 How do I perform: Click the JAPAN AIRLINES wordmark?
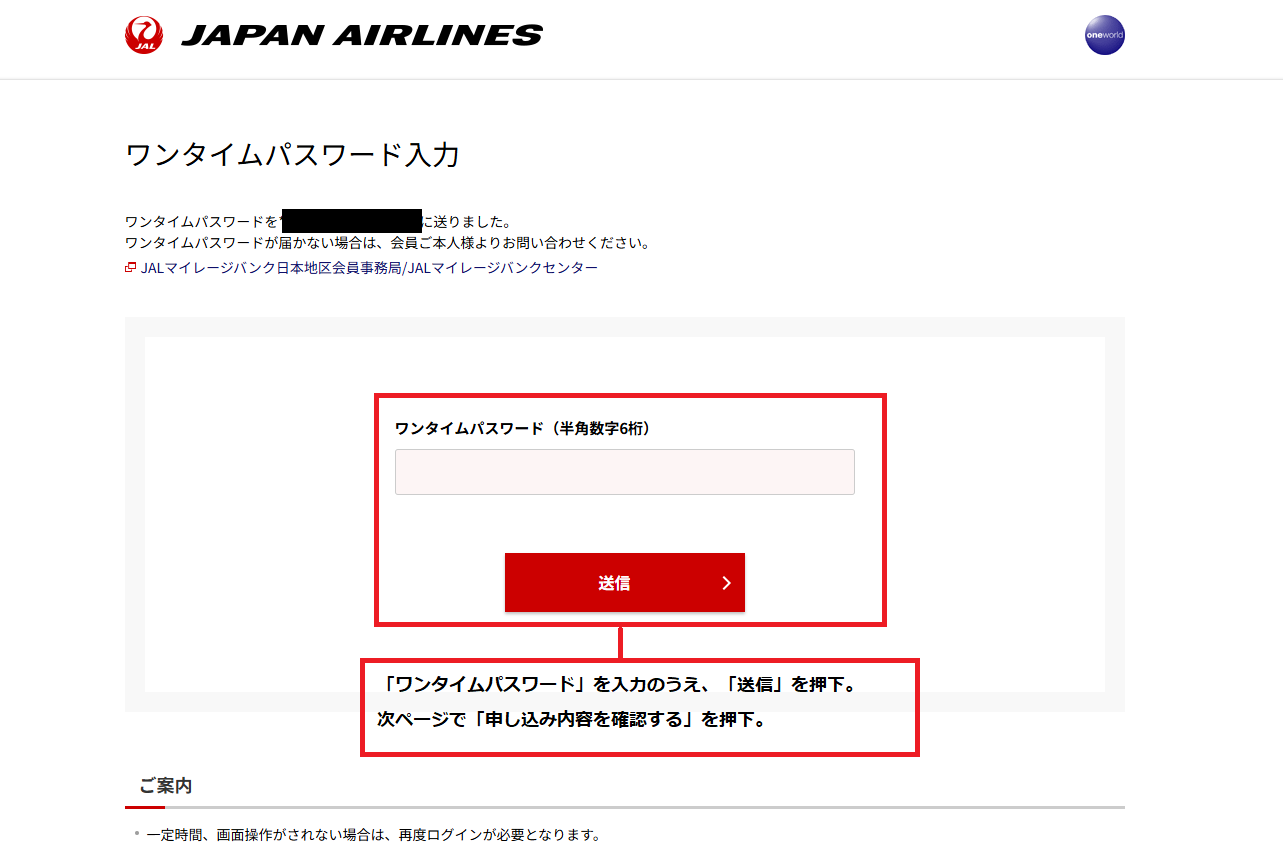click(x=362, y=36)
